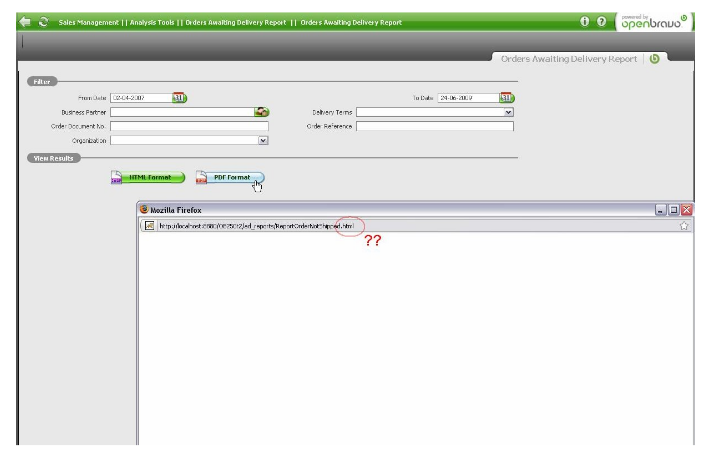Viewport: 712px width, 462px height.
Task: Click the back arrow icon in header
Action: point(25,21)
